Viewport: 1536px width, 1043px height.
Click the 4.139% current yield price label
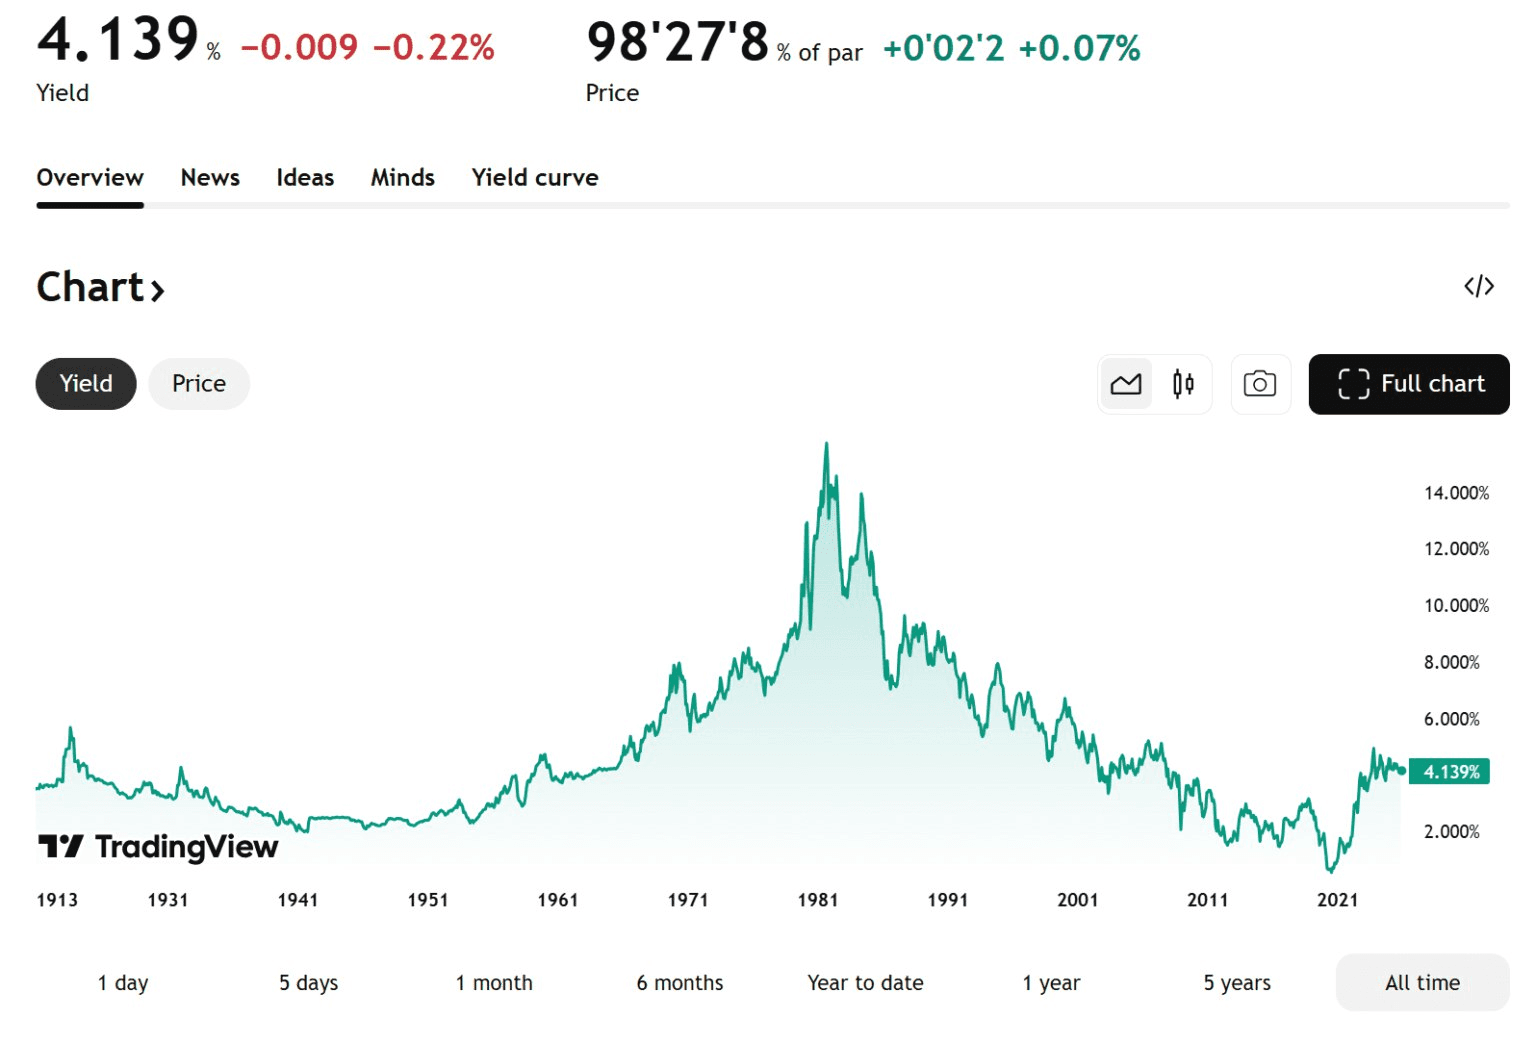tap(1450, 772)
